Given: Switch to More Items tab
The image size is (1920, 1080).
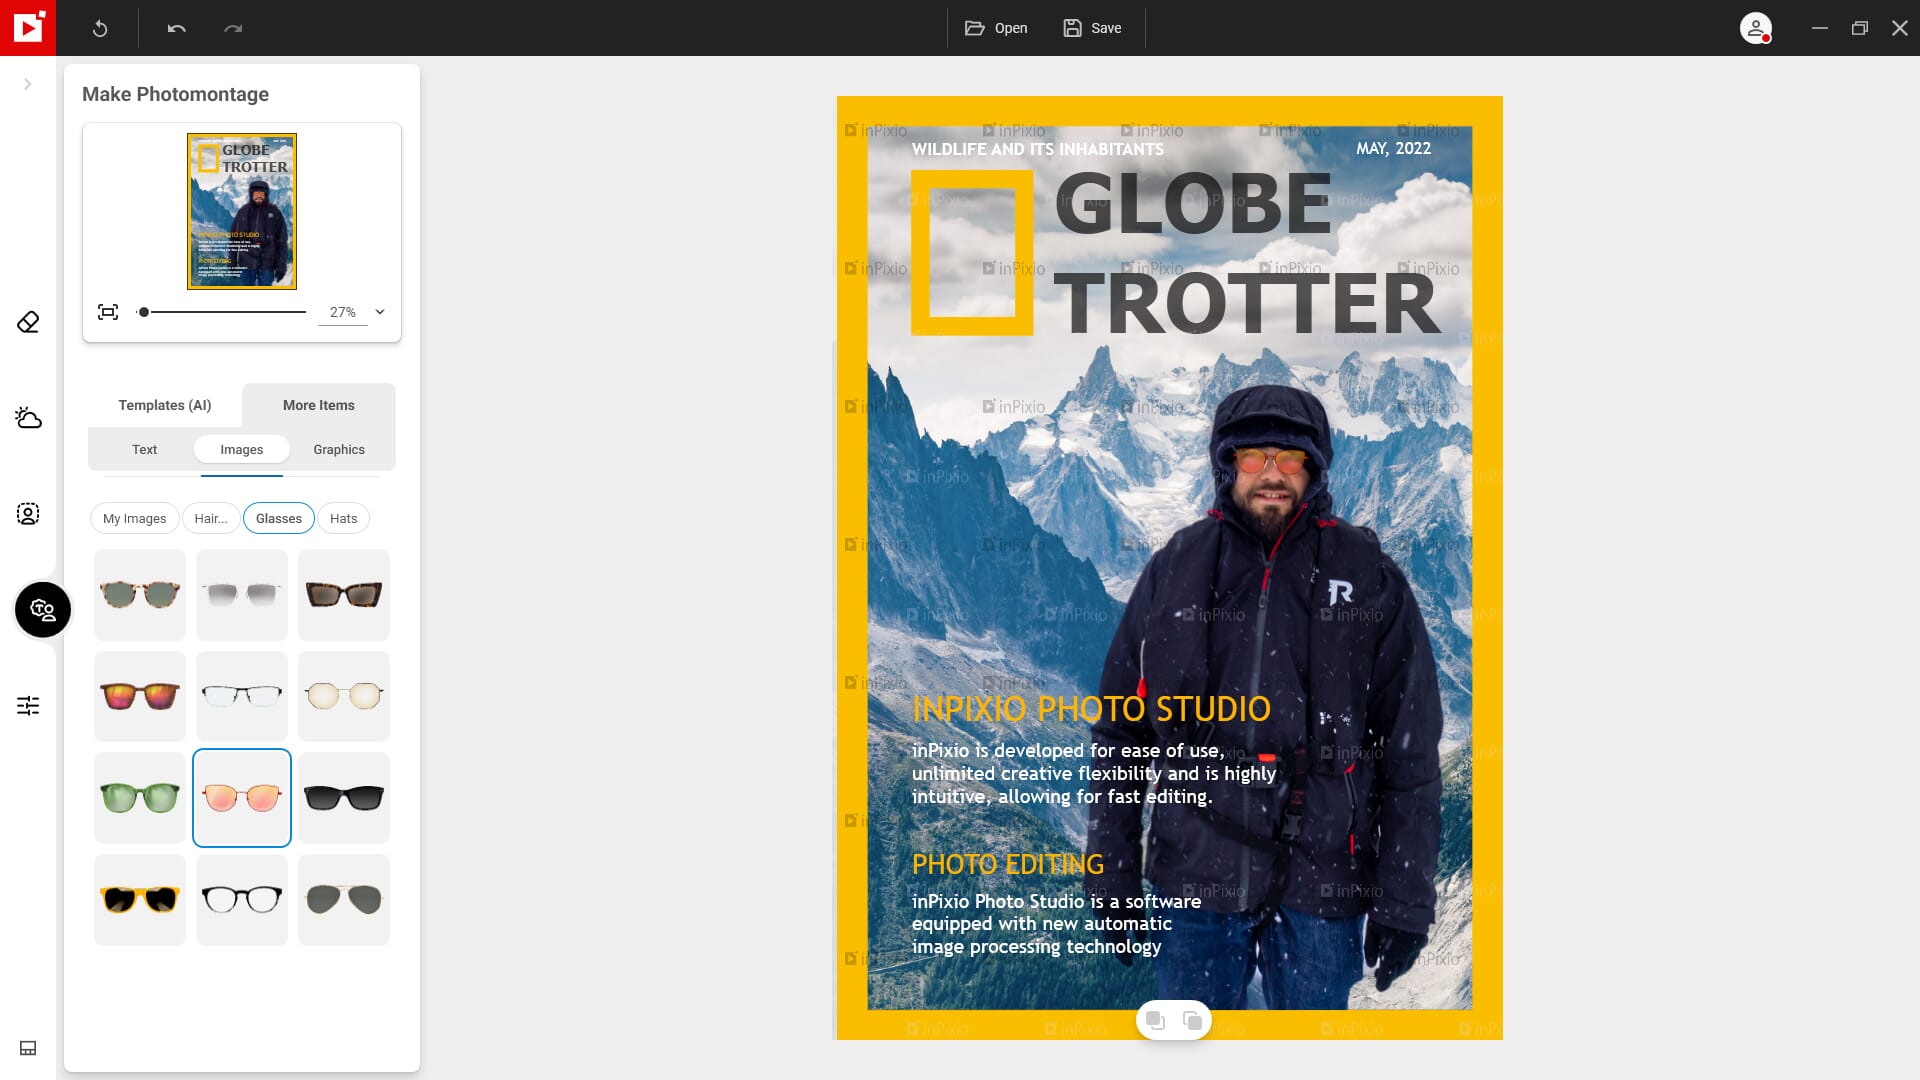Looking at the screenshot, I should pyautogui.click(x=319, y=405).
